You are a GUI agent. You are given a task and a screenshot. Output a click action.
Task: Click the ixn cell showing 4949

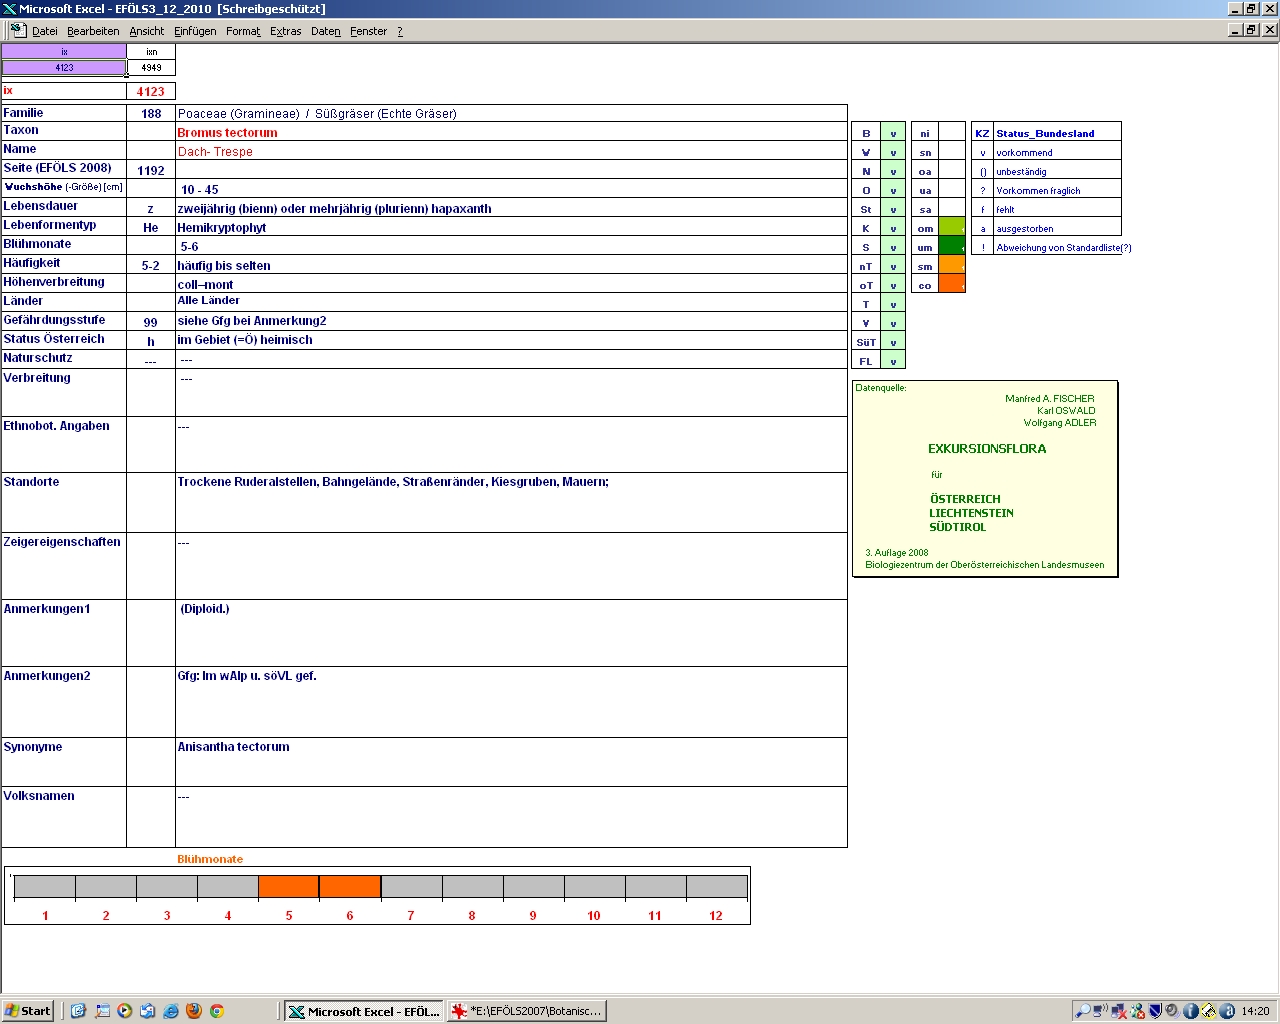coord(151,68)
